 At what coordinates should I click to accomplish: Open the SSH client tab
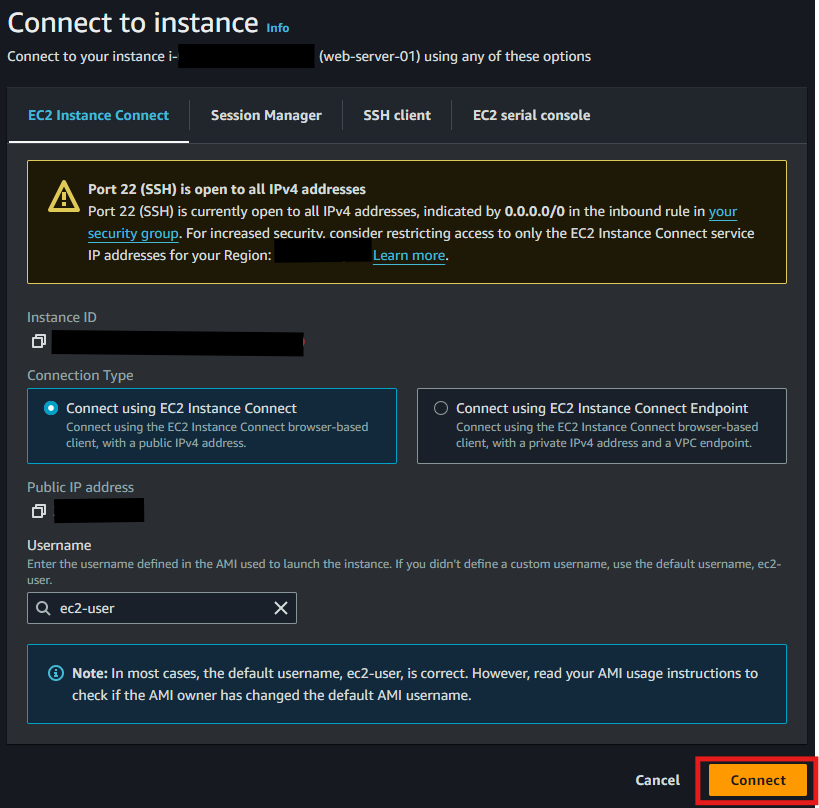(396, 115)
